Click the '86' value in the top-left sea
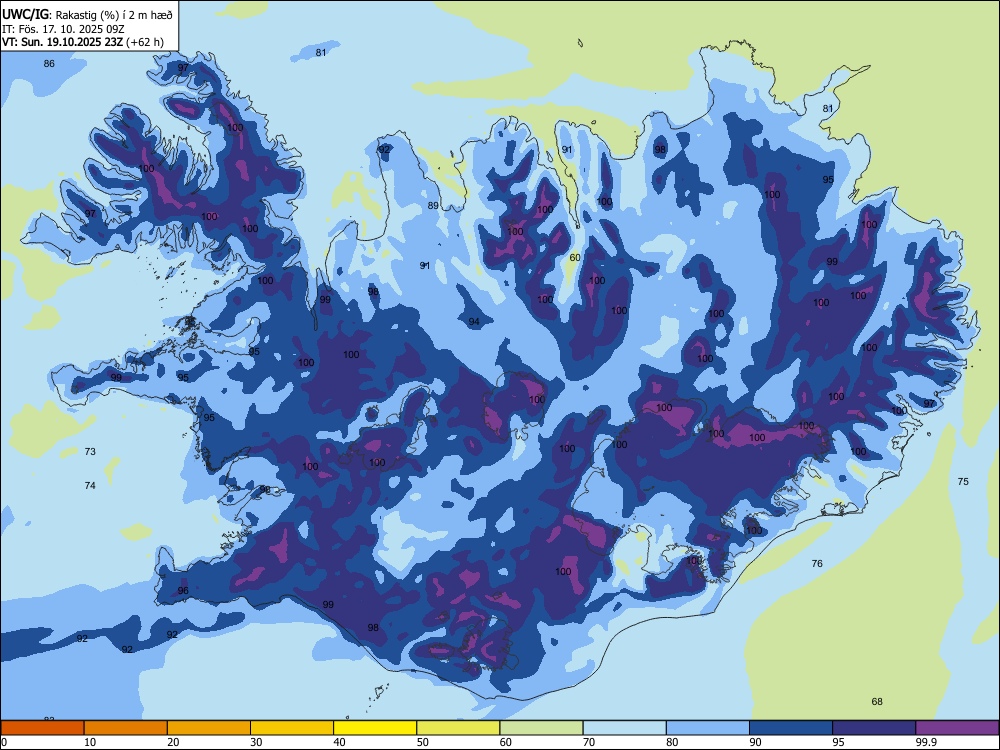 49,64
